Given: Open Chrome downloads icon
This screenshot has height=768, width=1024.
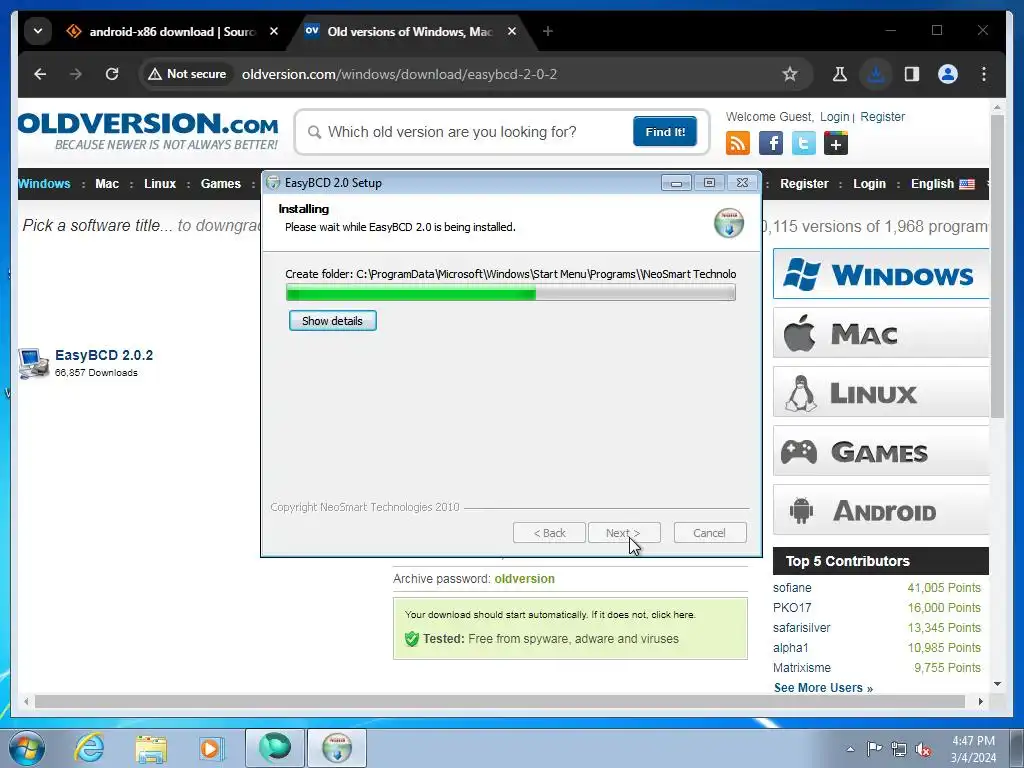Looking at the screenshot, I should (876, 74).
